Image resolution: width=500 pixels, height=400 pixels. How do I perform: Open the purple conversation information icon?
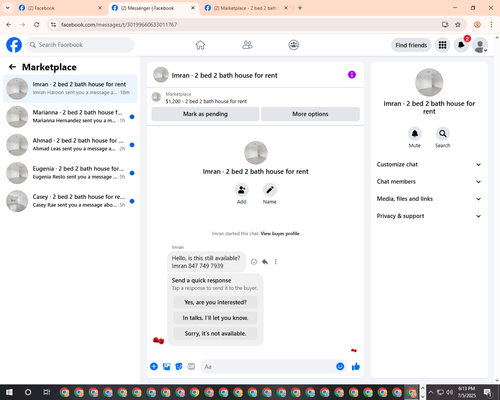pyautogui.click(x=352, y=75)
